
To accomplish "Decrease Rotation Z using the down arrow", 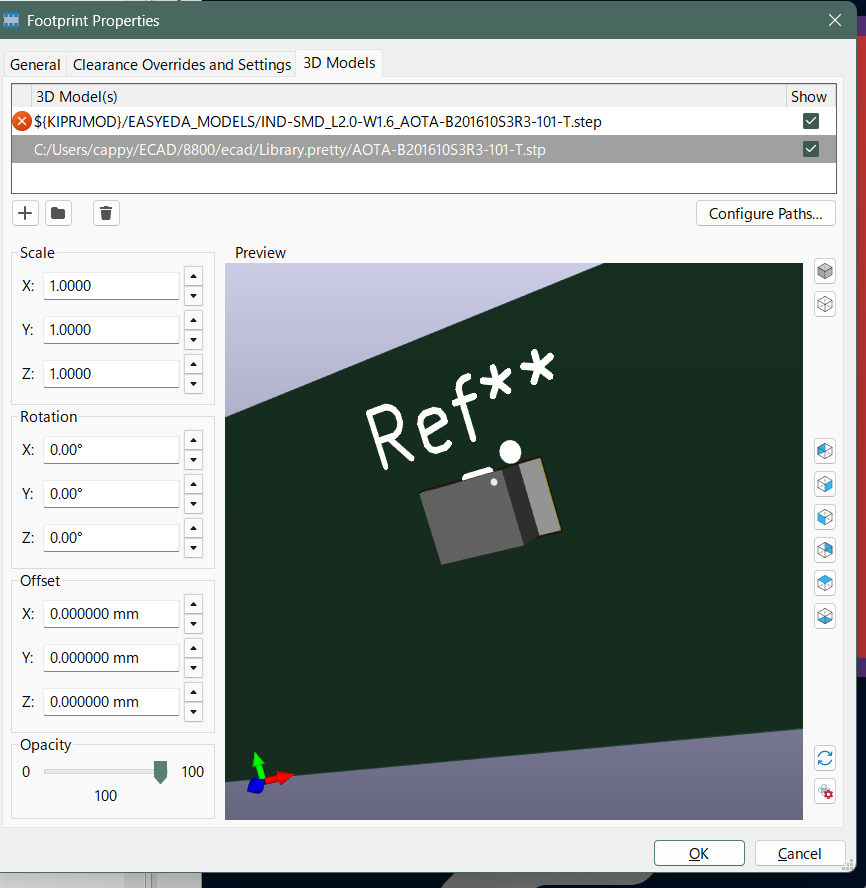I will point(194,547).
